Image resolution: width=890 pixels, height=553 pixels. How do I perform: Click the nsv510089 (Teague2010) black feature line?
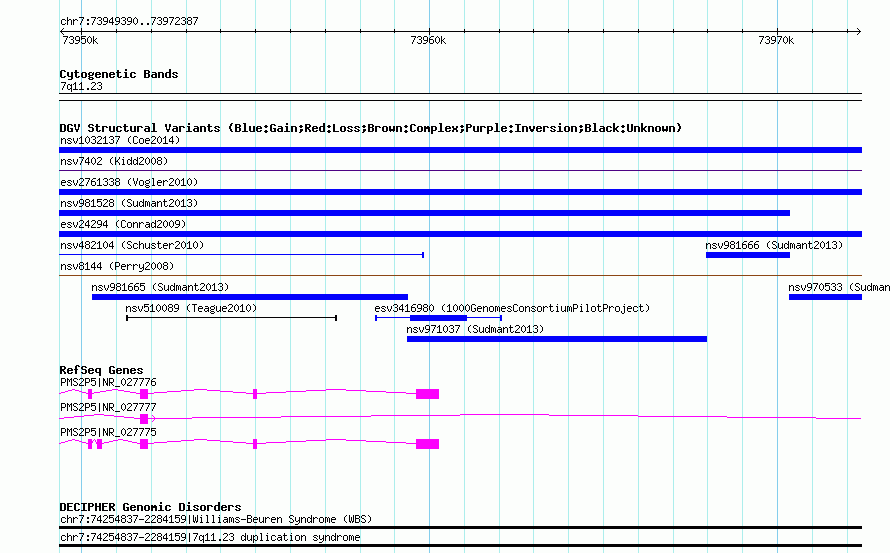(x=232, y=318)
